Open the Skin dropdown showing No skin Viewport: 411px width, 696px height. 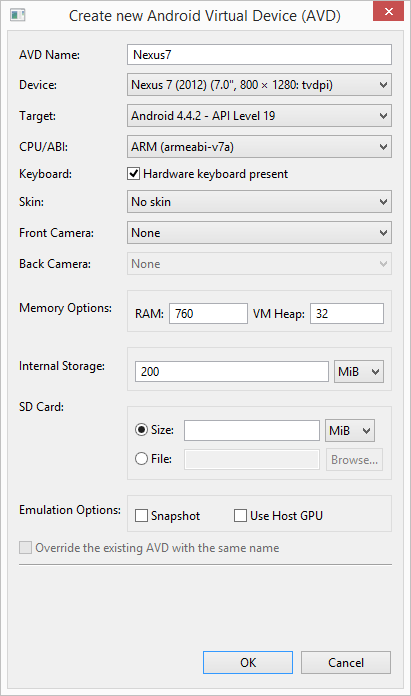259,202
